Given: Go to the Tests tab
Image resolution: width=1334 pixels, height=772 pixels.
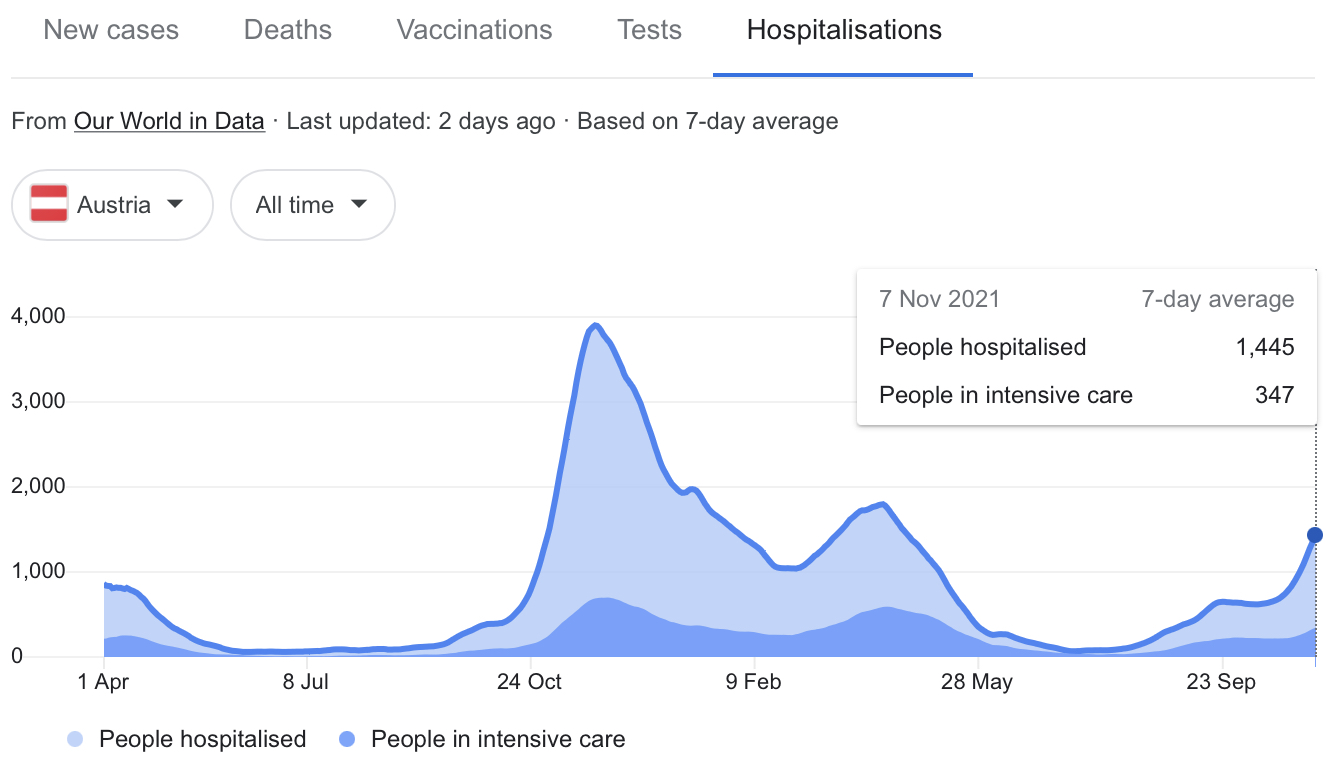Looking at the screenshot, I should coord(649,30).
